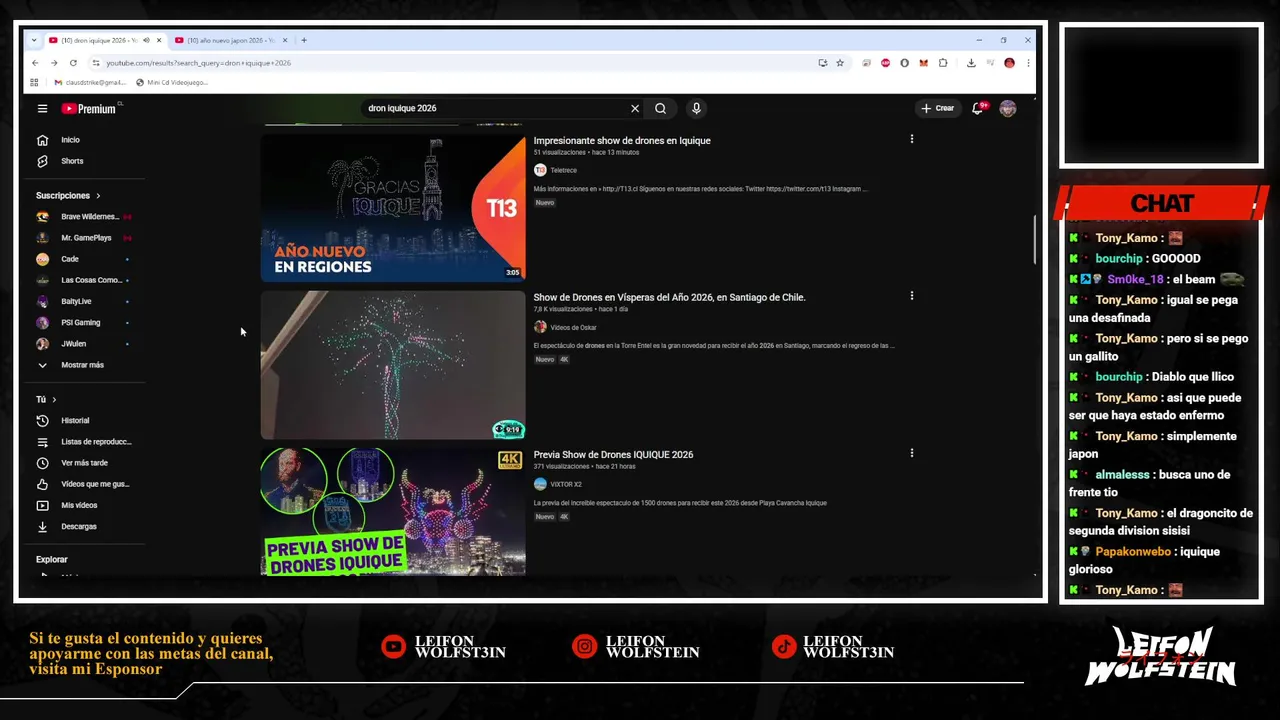1280x720 pixels.
Task: Open title Show de Drones en Vísperas
Action: [x=669, y=297]
